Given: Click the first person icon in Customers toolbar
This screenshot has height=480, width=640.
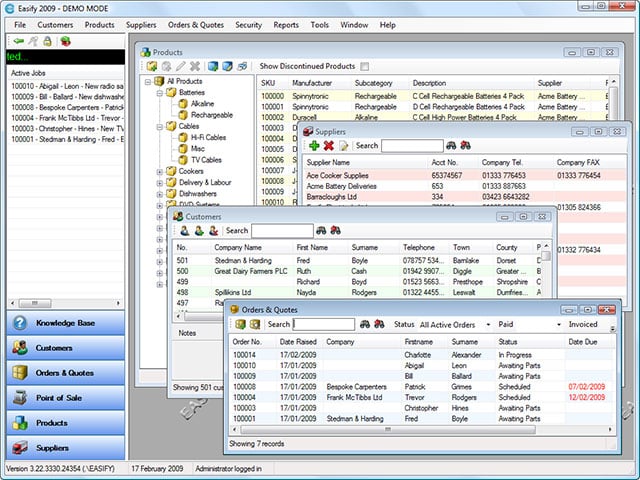Looking at the screenshot, I should pyautogui.click(x=185, y=231).
